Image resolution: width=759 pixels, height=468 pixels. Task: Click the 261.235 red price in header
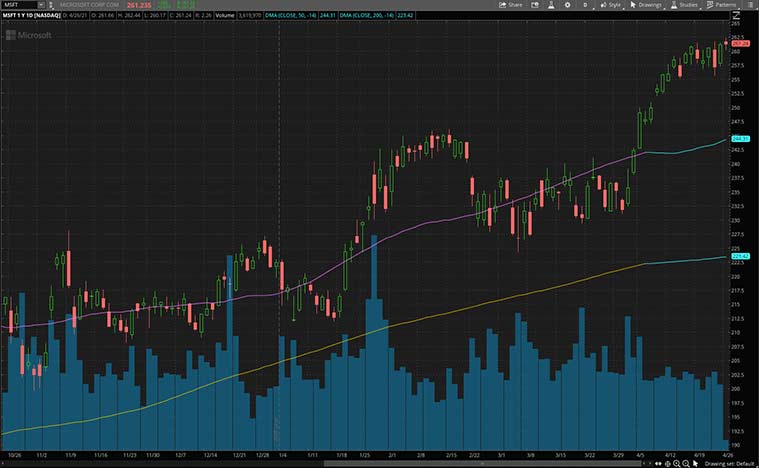pyautogui.click(x=139, y=5)
